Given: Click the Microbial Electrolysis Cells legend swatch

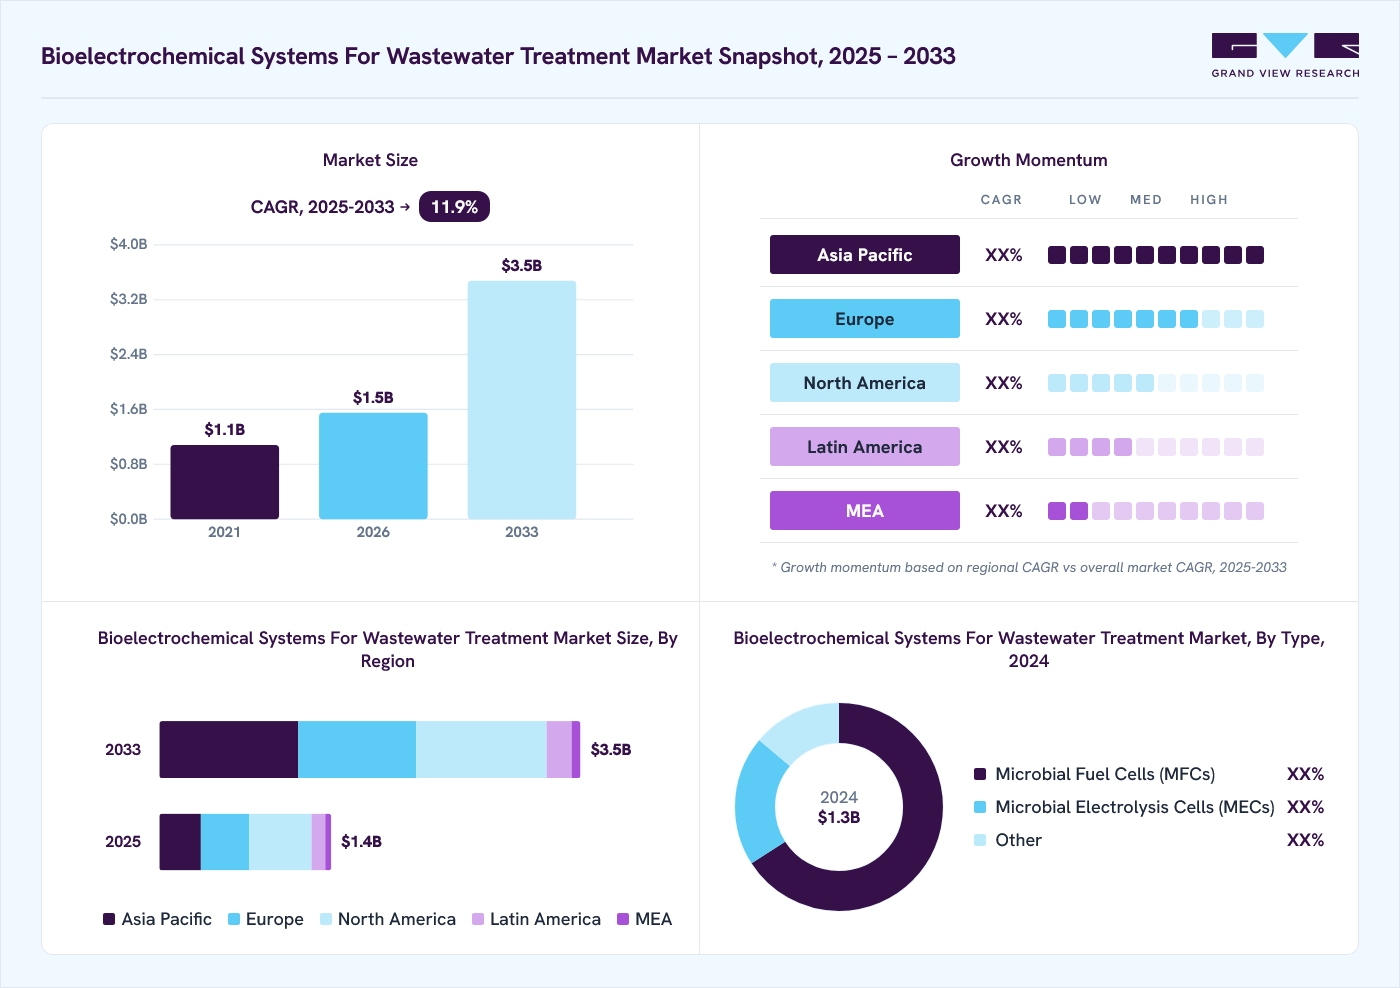Looking at the screenshot, I should 980,807.
